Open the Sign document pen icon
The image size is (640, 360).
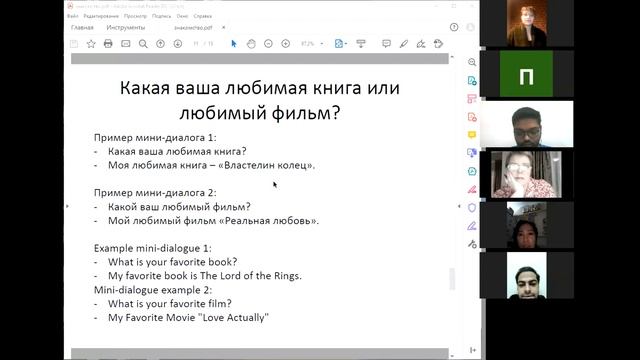421,44
